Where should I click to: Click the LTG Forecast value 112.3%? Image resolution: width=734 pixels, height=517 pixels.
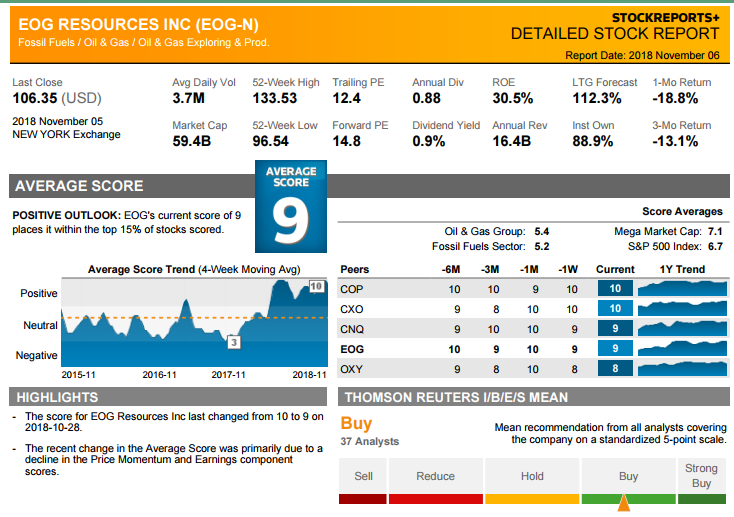click(597, 98)
